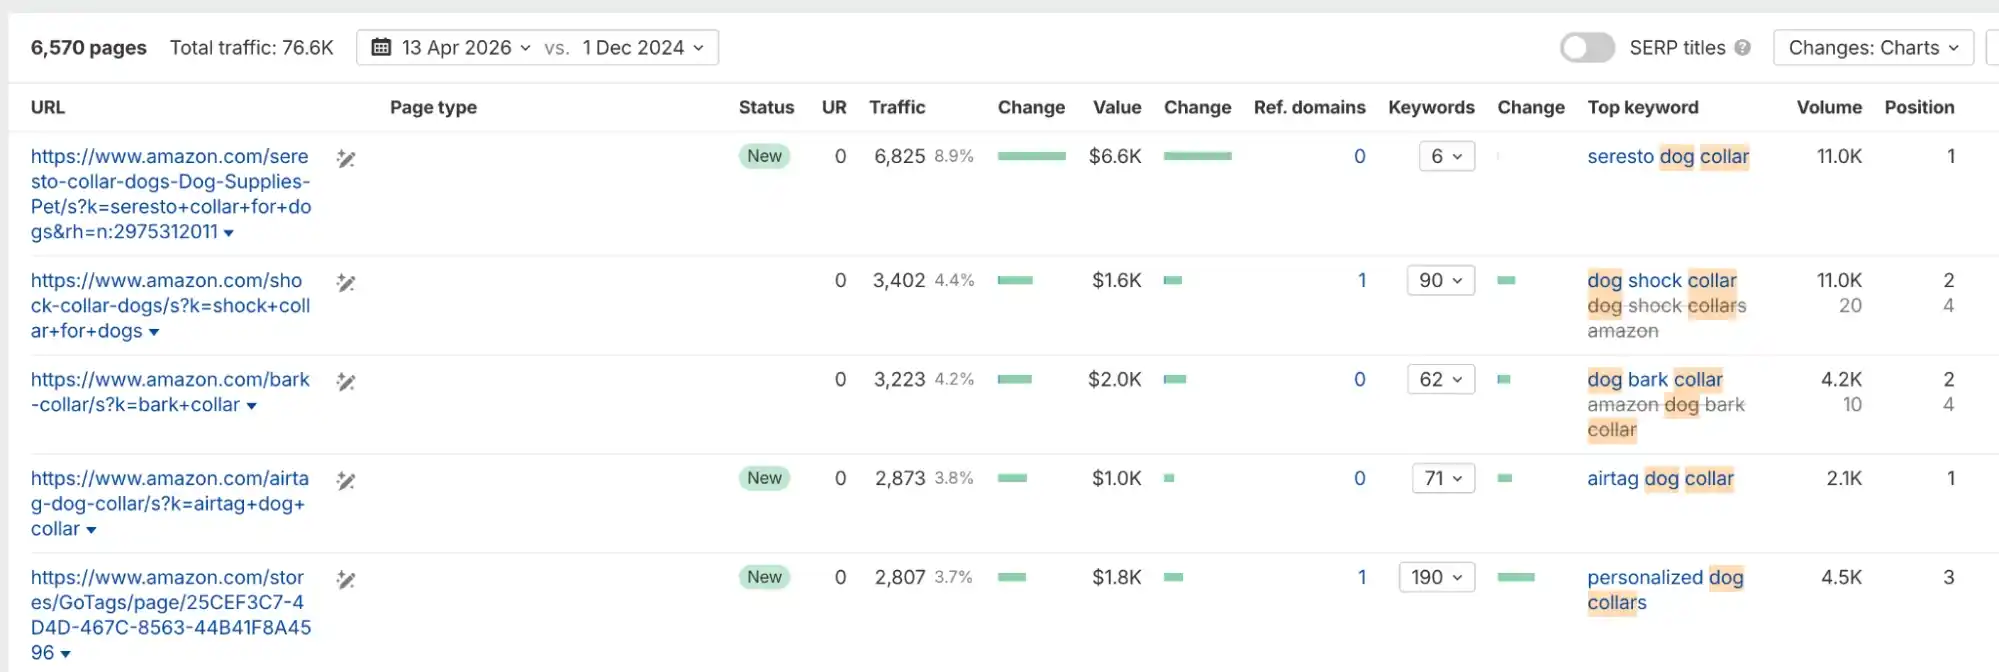
Task: Click the traffic value 3,223
Action: [899, 379]
